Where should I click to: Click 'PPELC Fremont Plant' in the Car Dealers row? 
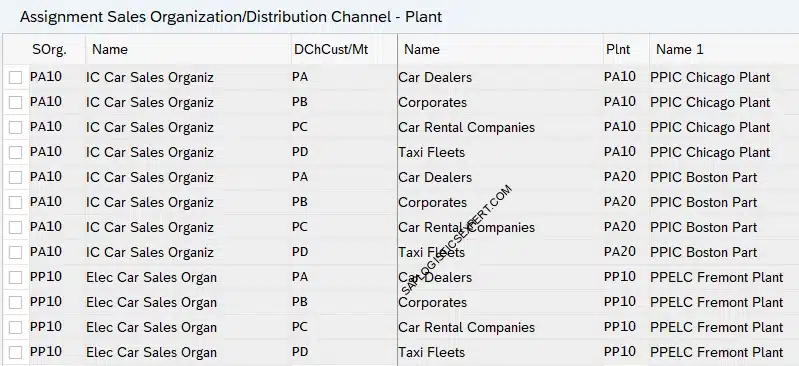tap(716, 277)
